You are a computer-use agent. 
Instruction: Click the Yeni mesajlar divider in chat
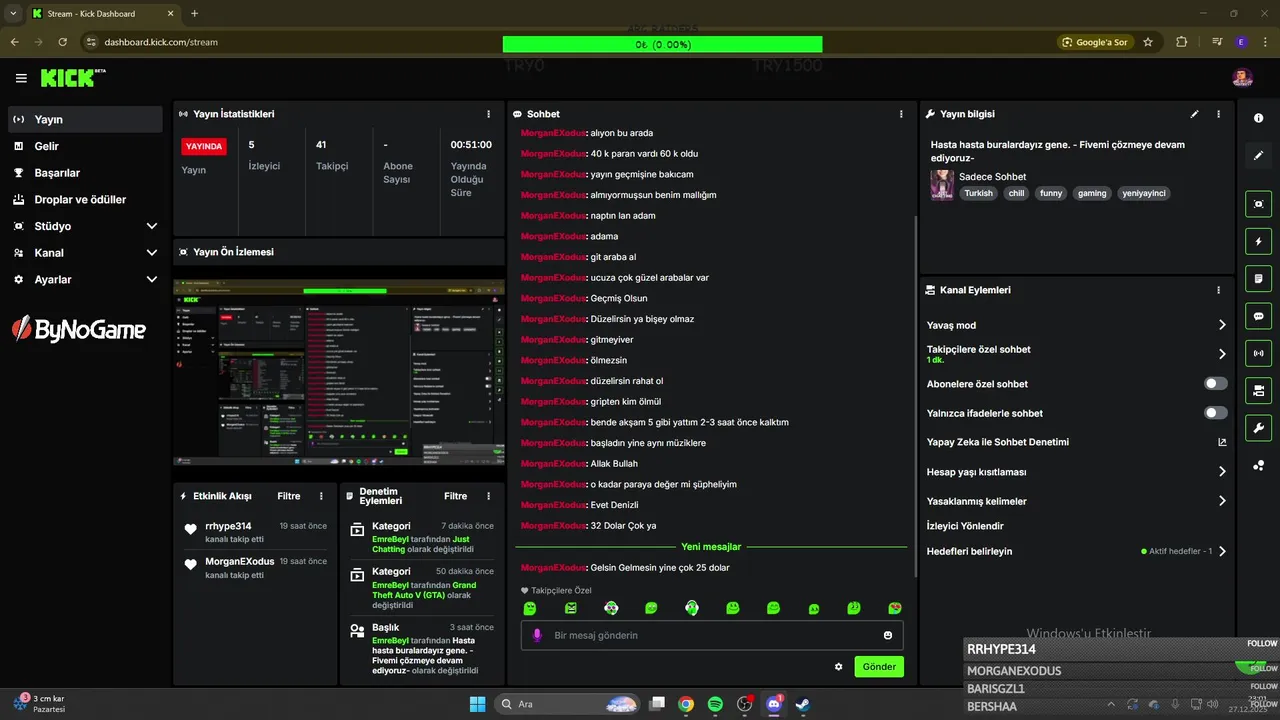click(711, 547)
